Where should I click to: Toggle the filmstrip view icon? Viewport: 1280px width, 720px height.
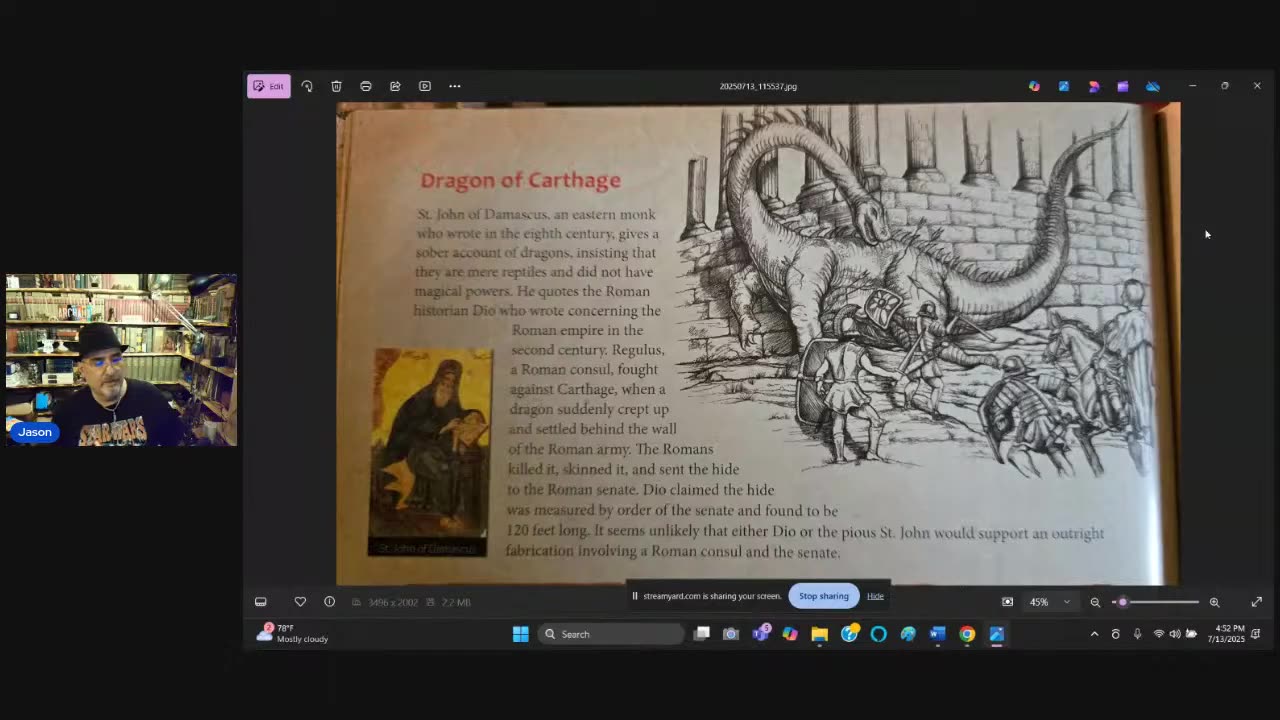(x=261, y=602)
